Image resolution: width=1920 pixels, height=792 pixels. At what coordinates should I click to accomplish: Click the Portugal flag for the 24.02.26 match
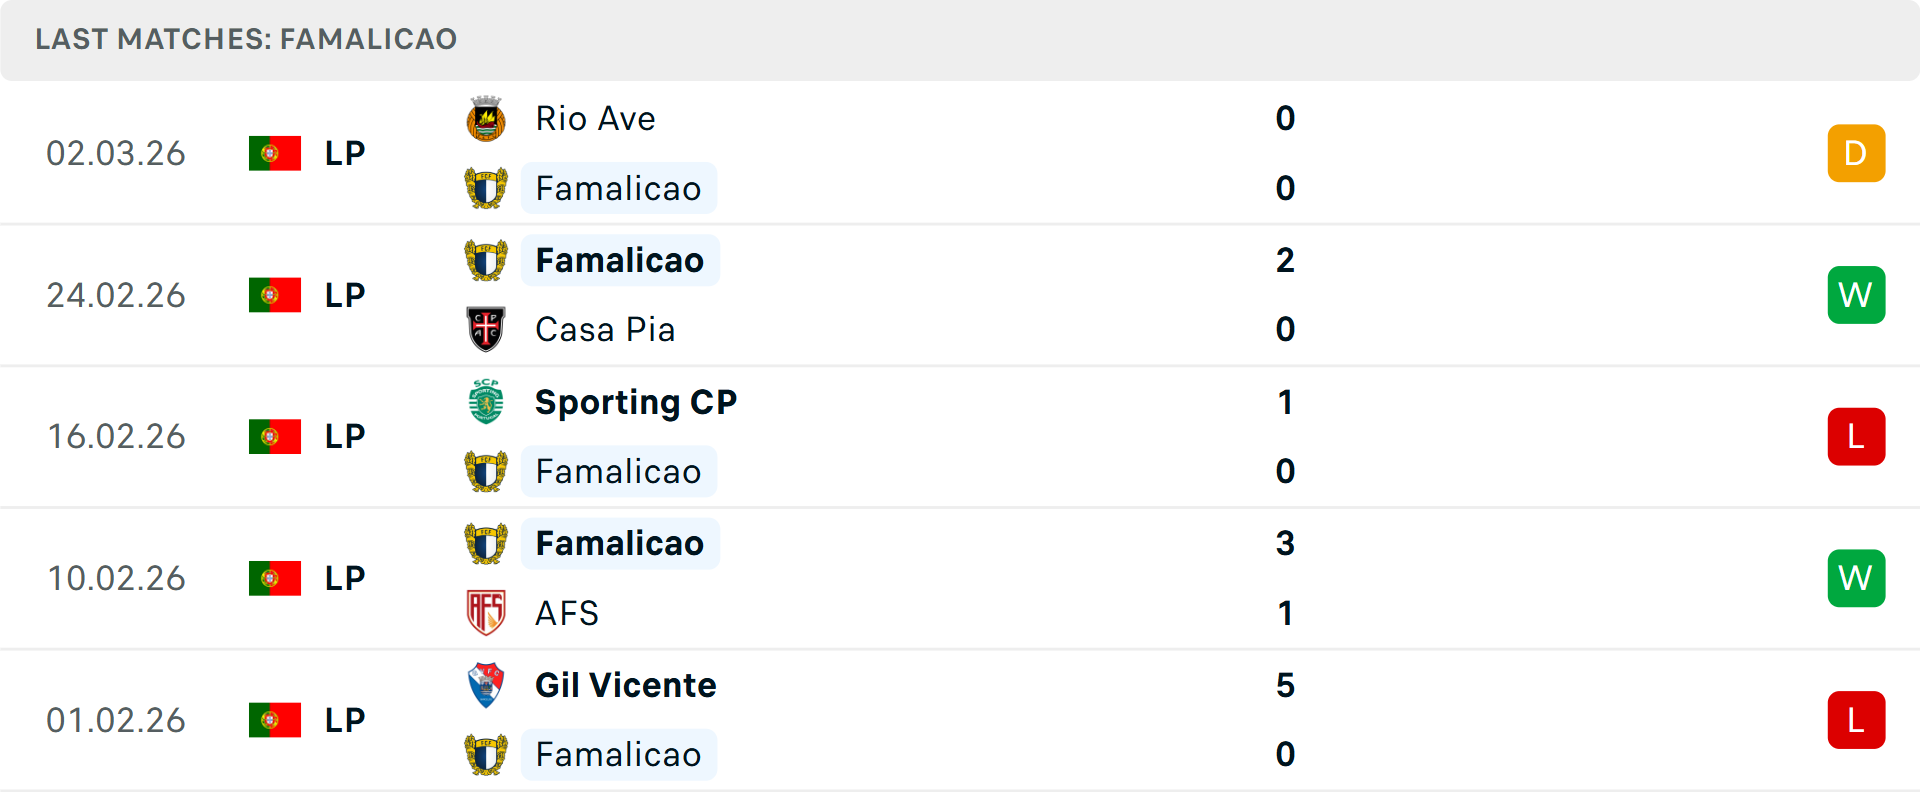[x=275, y=295]
